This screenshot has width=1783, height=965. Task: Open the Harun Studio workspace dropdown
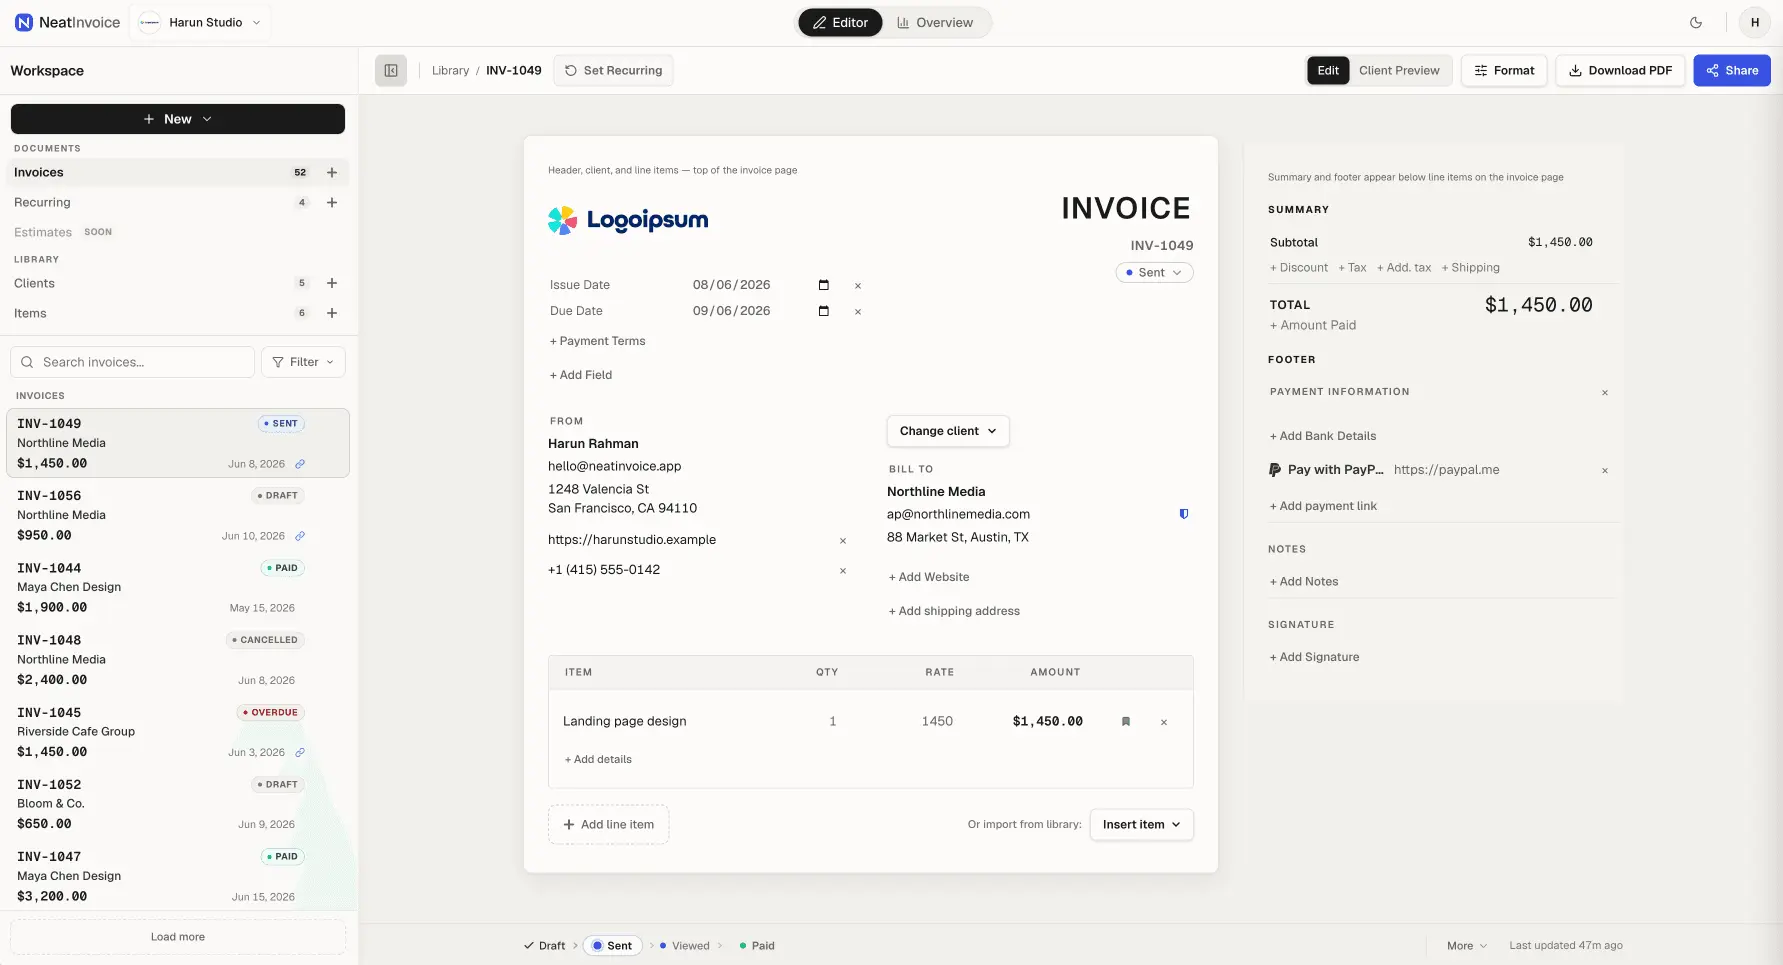click(x=201, y=22)
